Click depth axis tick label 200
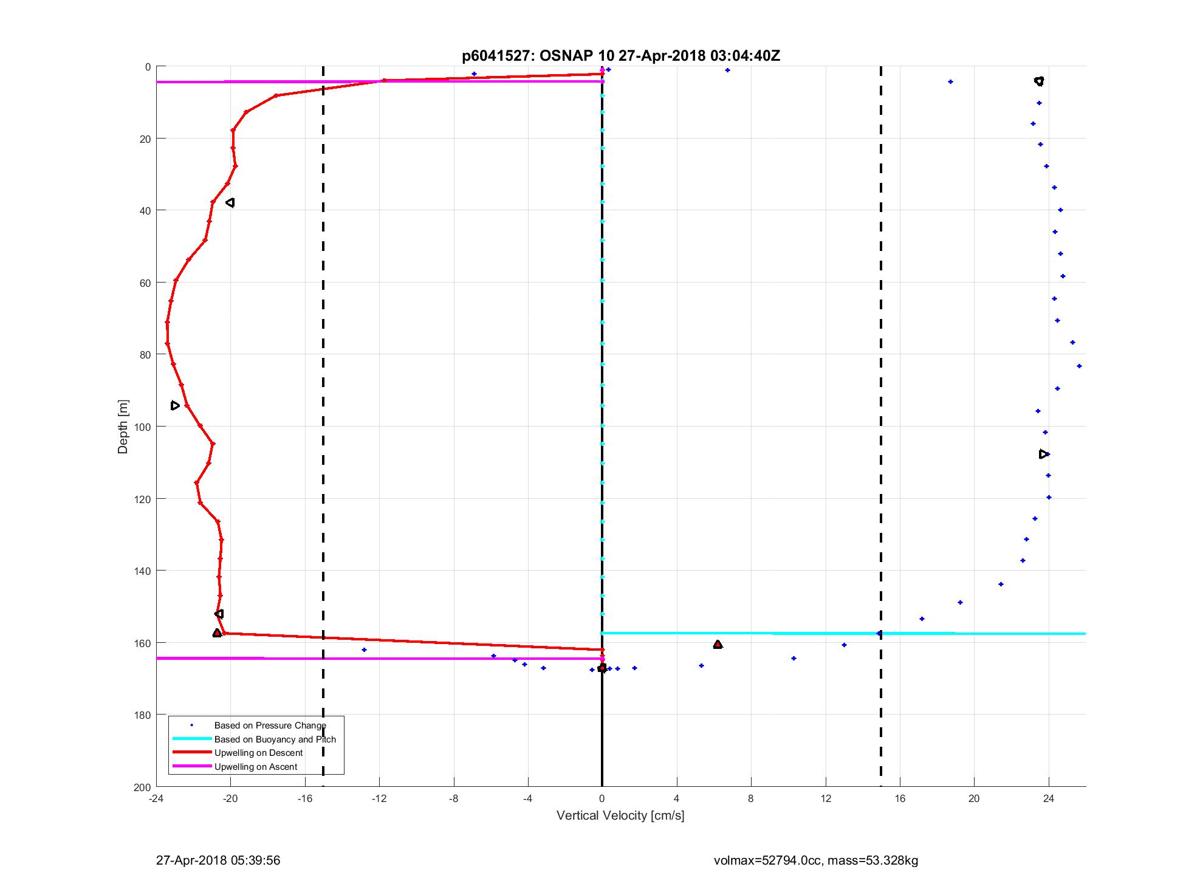 (x=141, y=787)
